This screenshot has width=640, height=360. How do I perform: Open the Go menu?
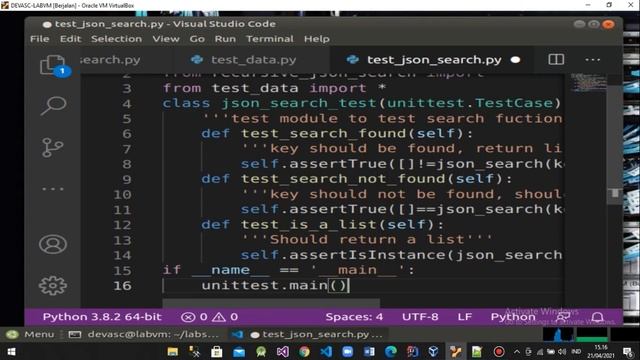197,39
